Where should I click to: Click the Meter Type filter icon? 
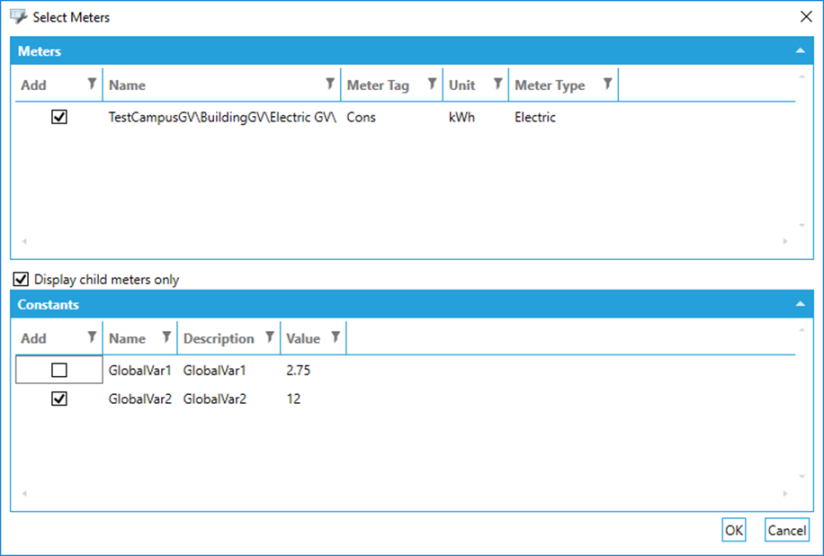(607, 84)
